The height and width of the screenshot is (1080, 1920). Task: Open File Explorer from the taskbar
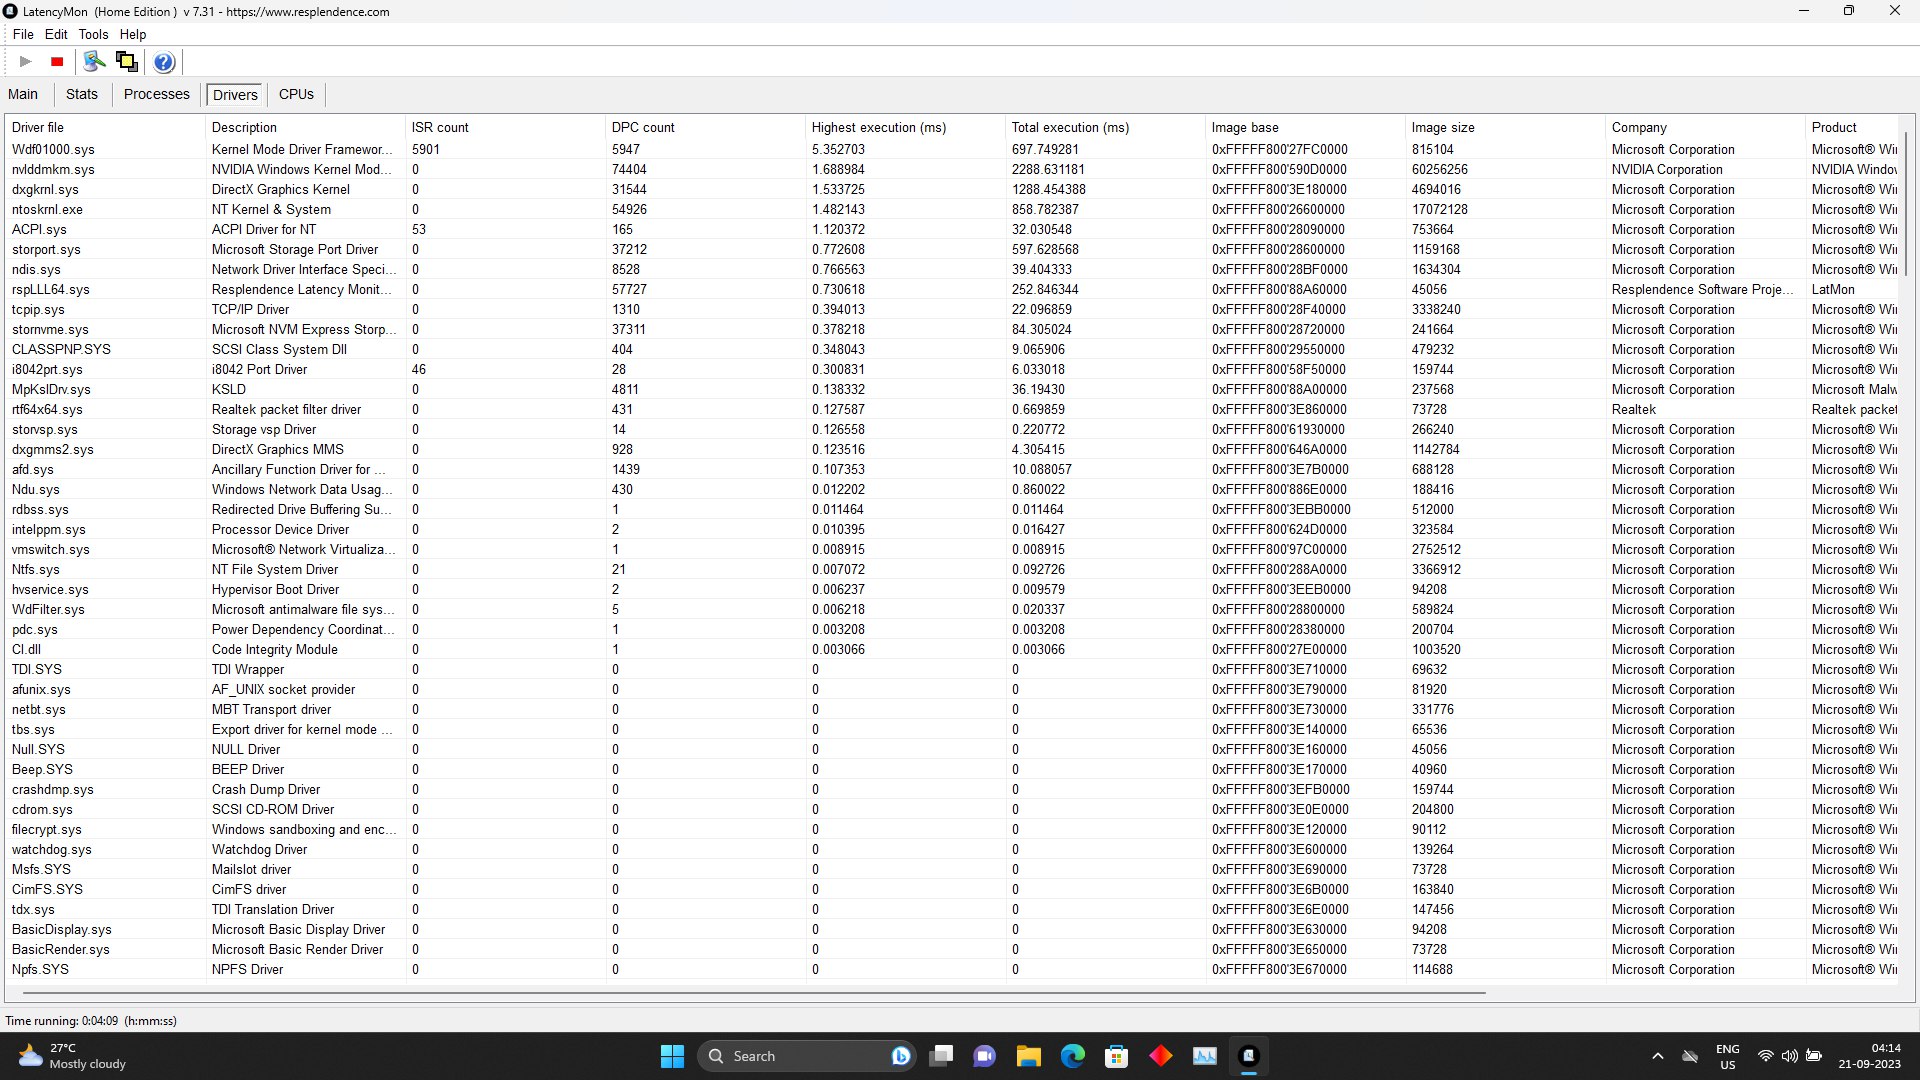click(1029, 1056)
